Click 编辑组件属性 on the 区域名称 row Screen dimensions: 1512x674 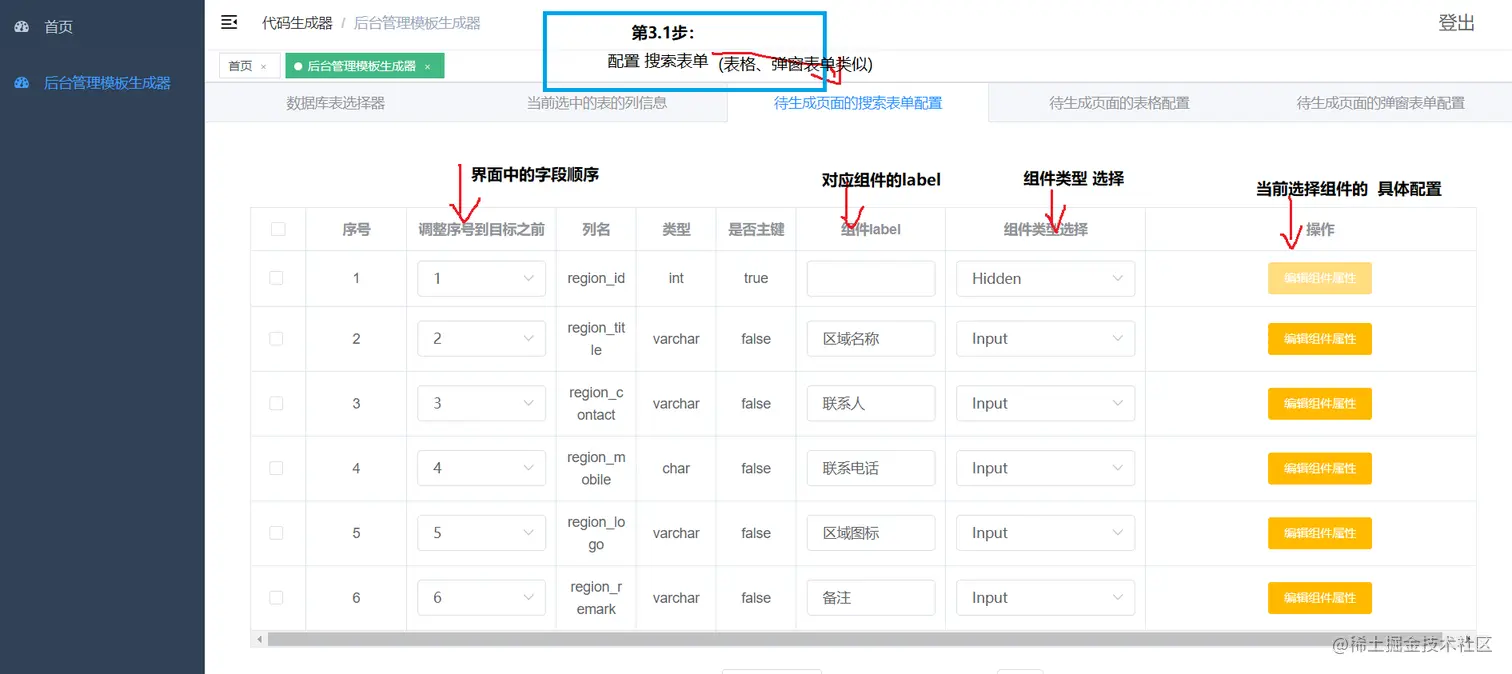click(1319, 338)
